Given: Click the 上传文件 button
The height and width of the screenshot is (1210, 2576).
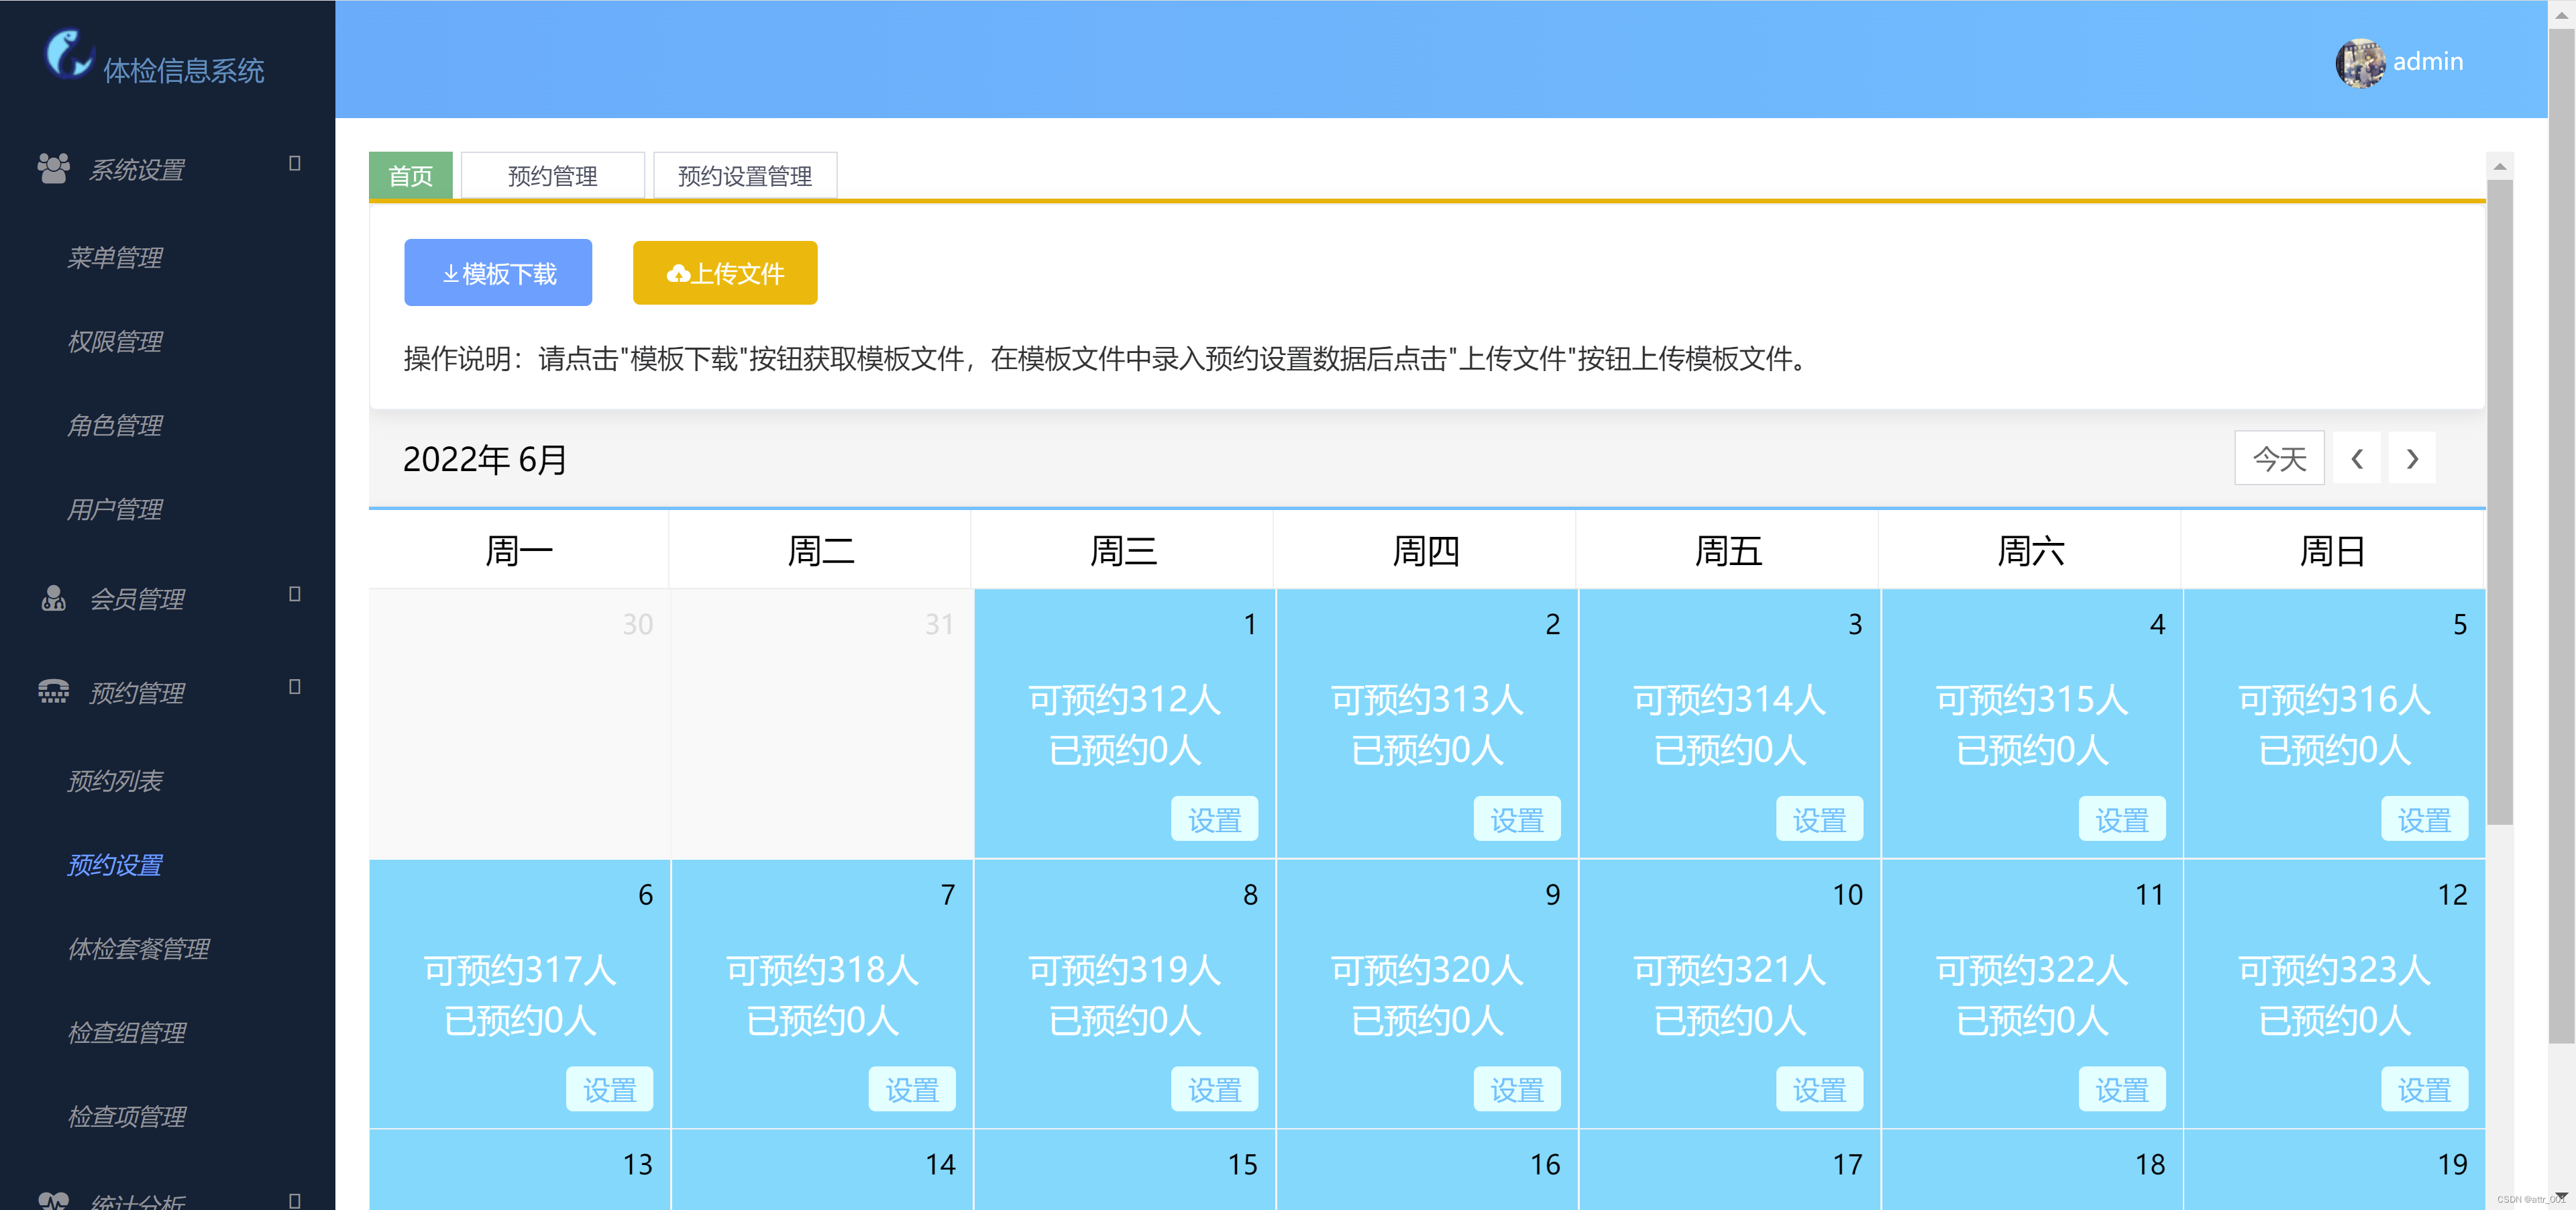Looking at the screenshot, I should [x=725, y=273].
